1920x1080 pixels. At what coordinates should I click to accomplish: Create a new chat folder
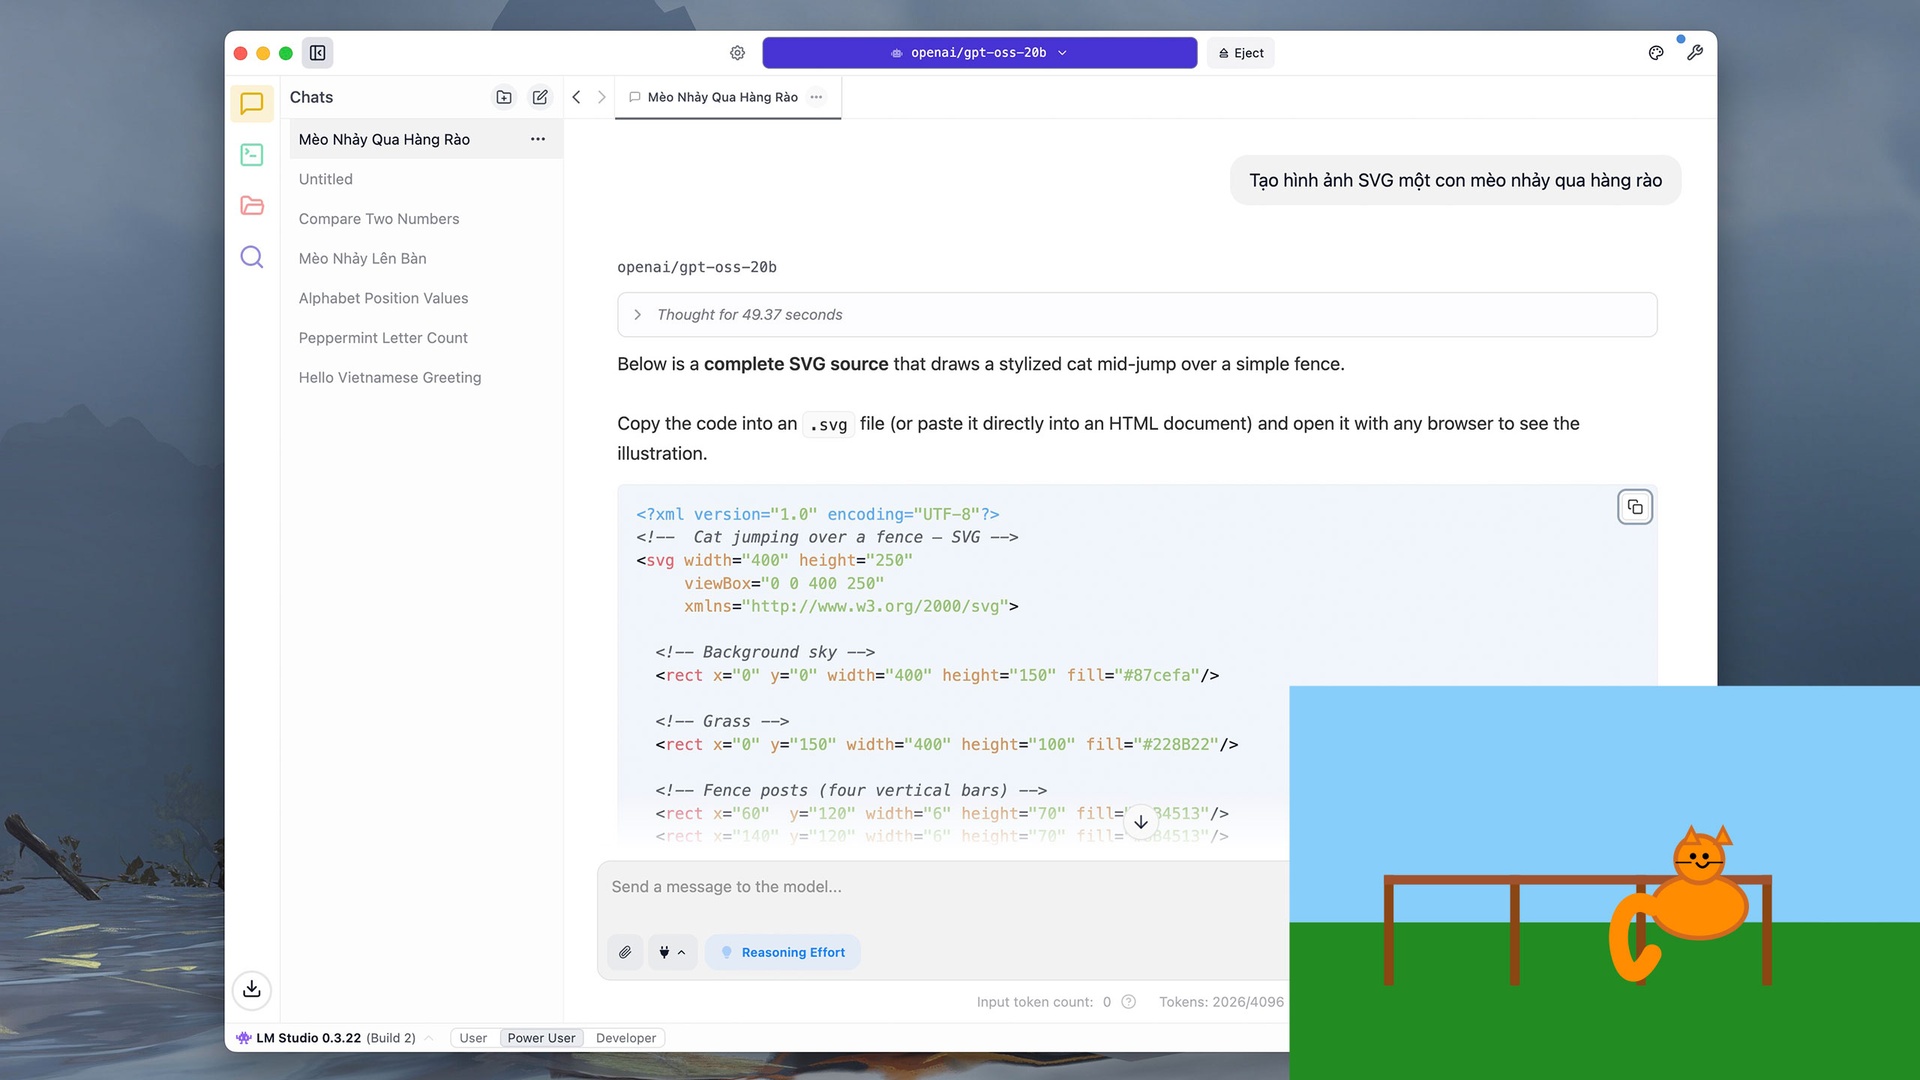(x=504, y=97)
